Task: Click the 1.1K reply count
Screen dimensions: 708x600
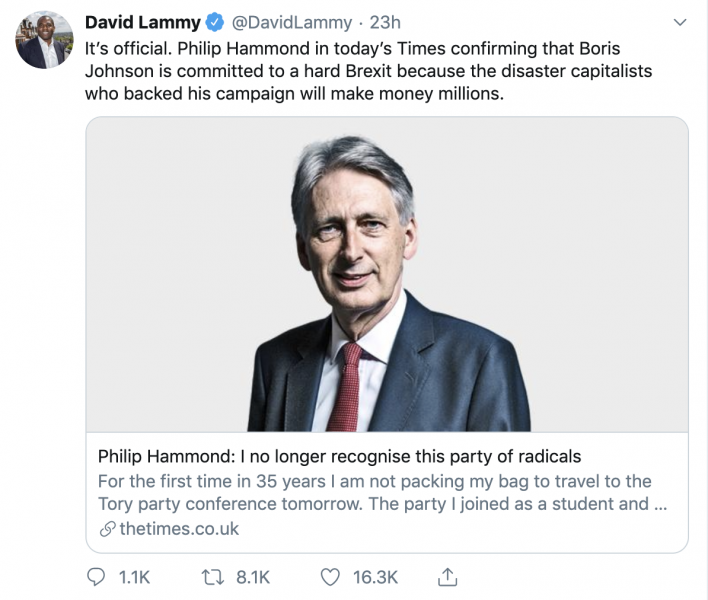Action: [x=133, y=577]
